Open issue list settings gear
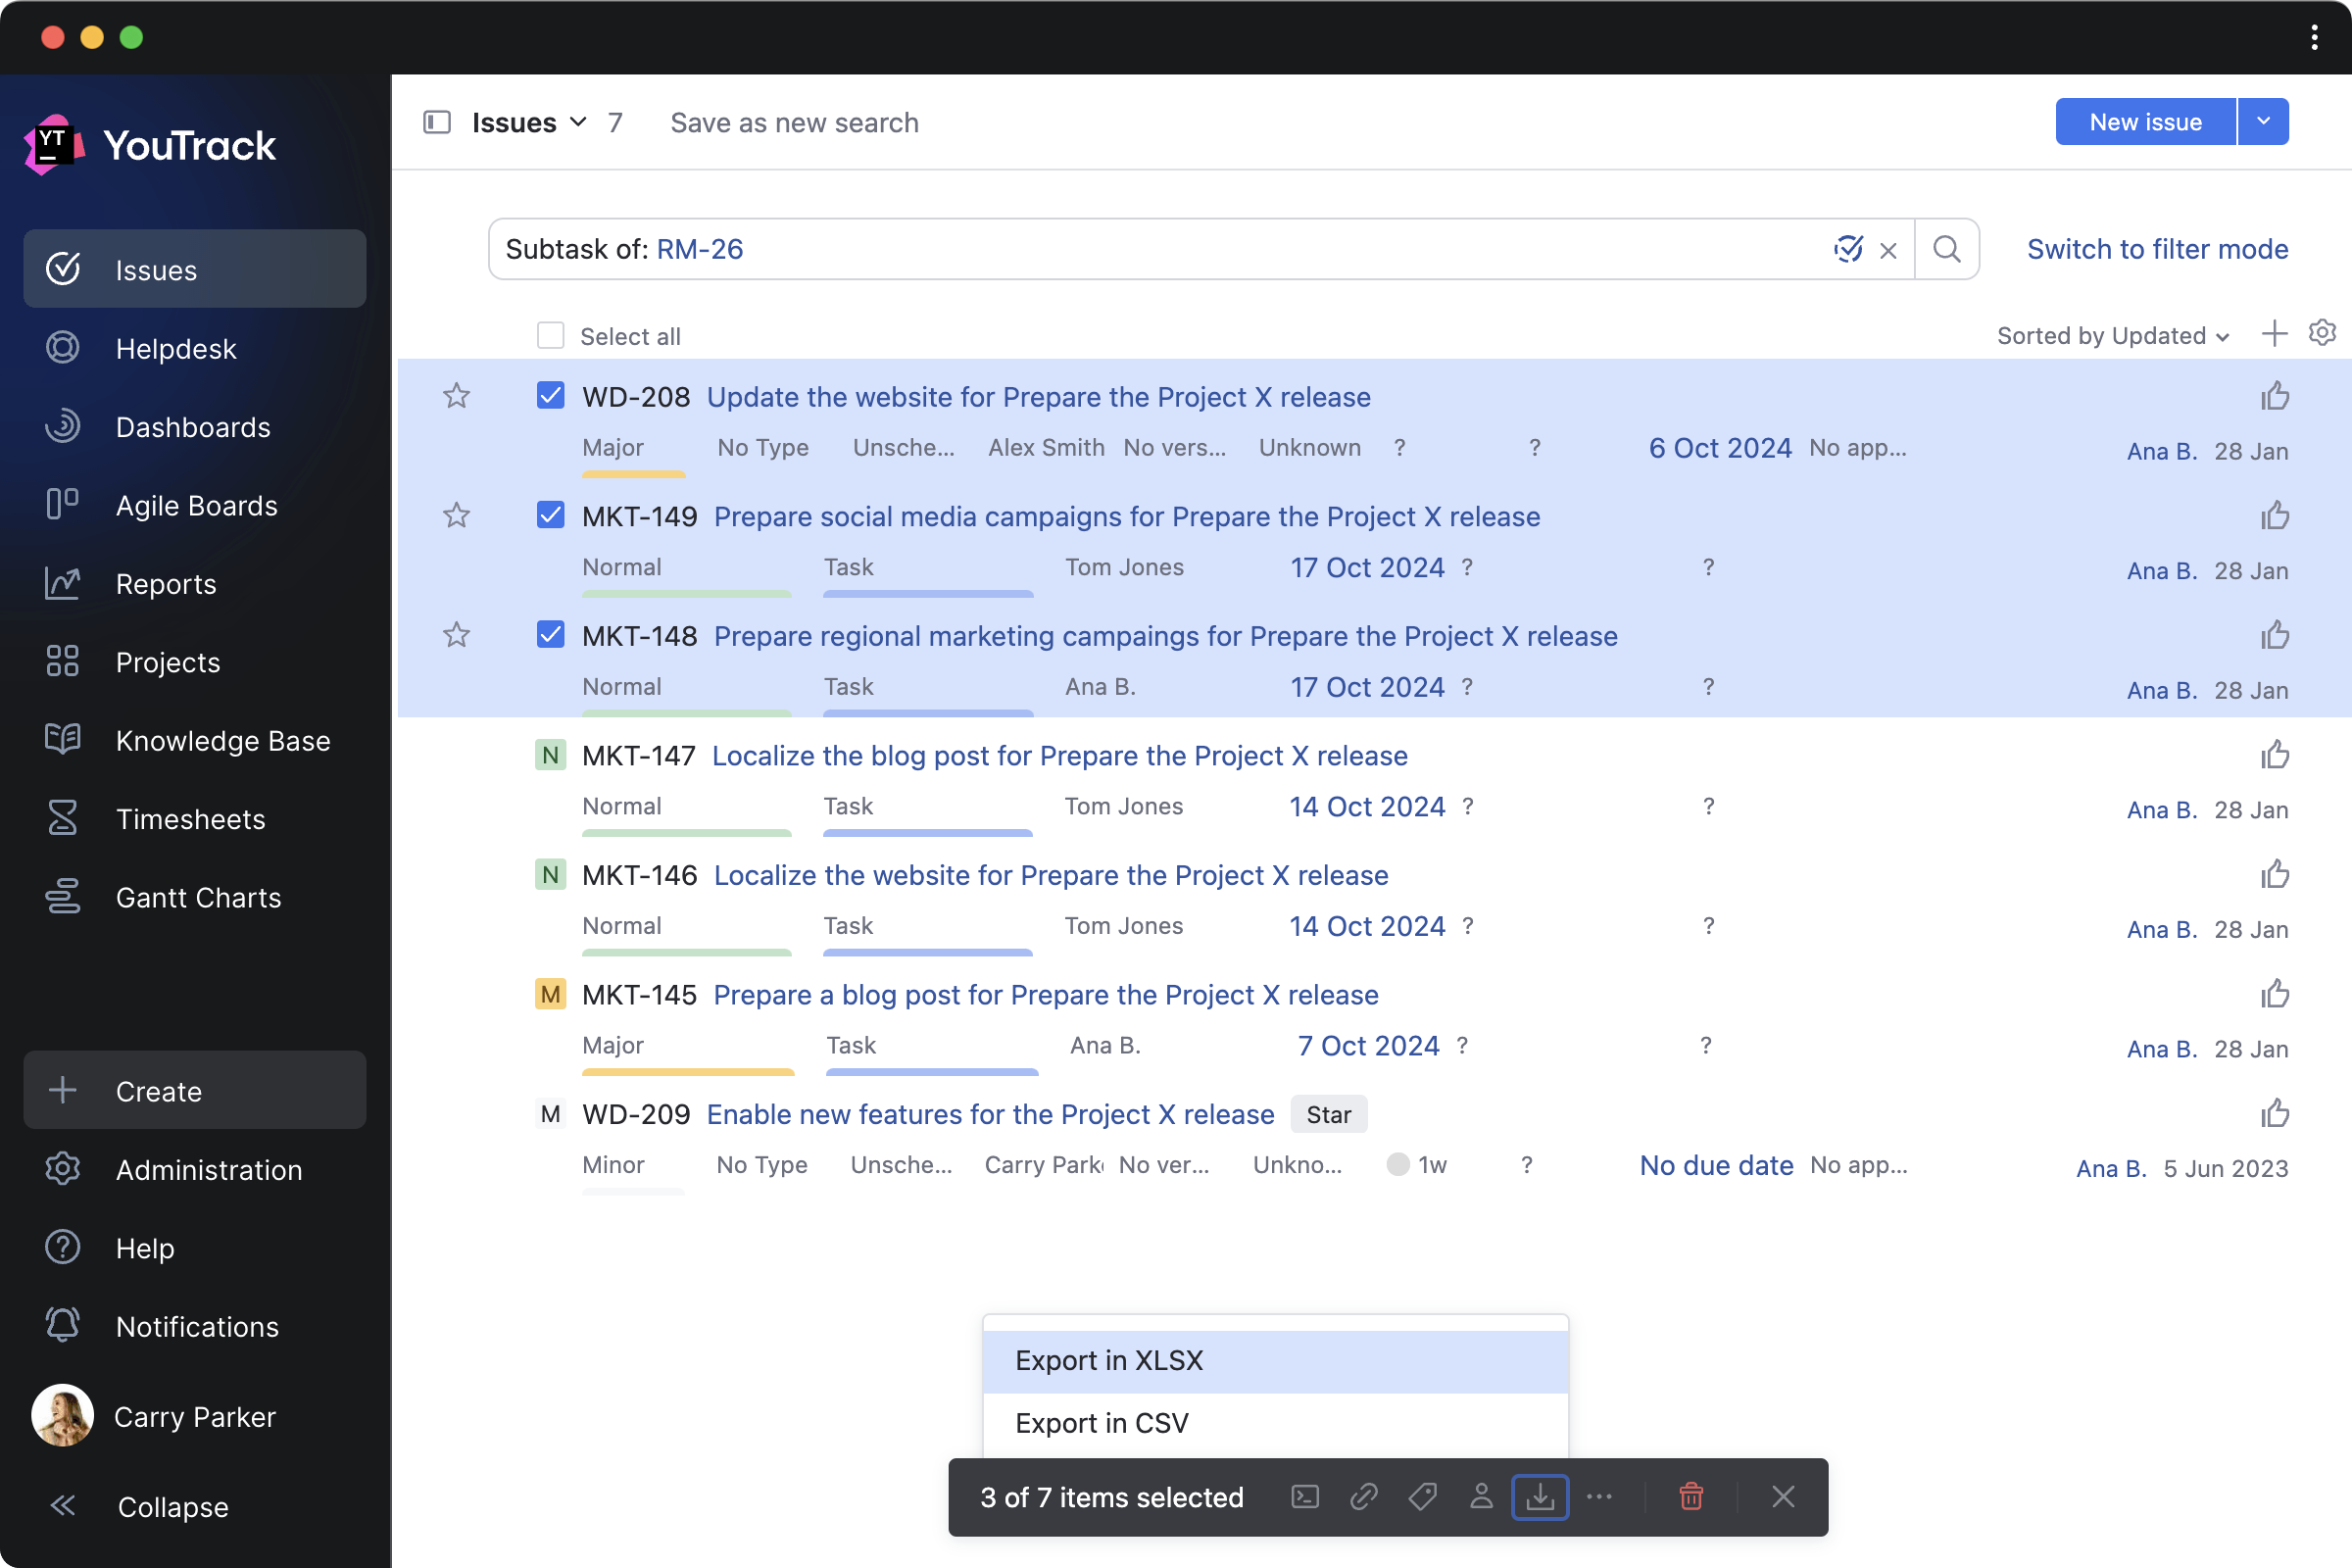2352x1568 pixels. pyautogui.click(x=2322, y=333)
